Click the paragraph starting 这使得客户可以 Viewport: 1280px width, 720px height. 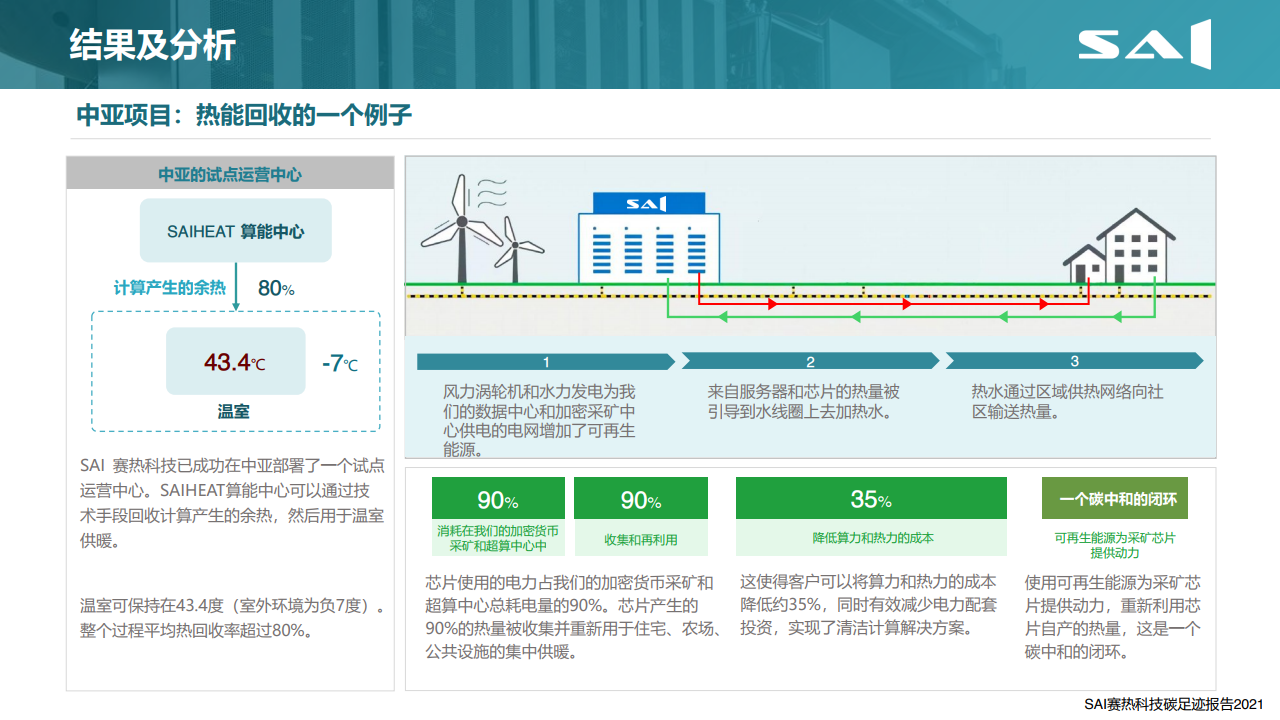pos(868,605)
